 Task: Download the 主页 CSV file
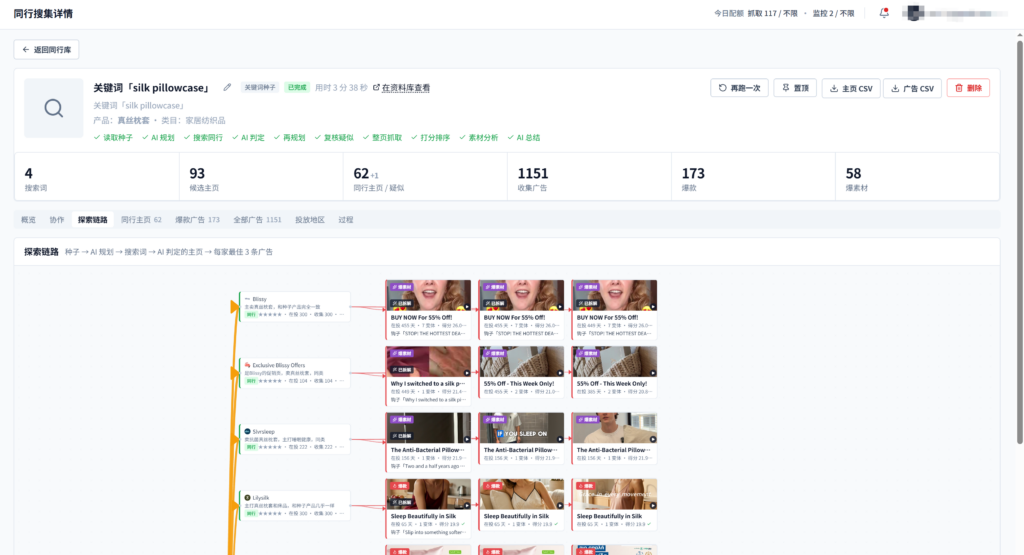pos(851,88)
